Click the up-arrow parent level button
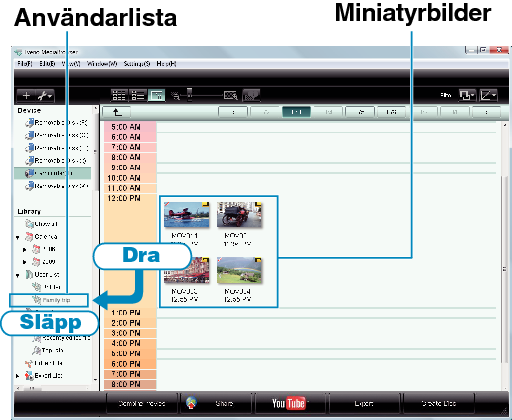The height and width of the screenshot is (420, 512). tap(116, 112)
